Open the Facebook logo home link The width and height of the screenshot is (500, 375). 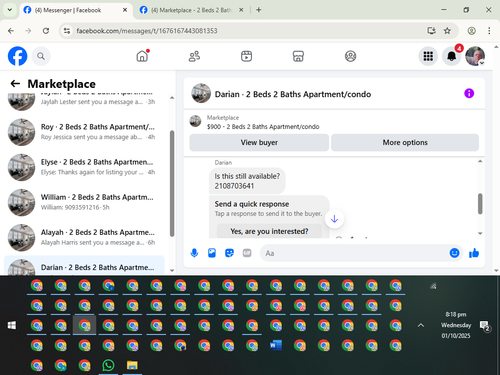click(x=17, y=56)
